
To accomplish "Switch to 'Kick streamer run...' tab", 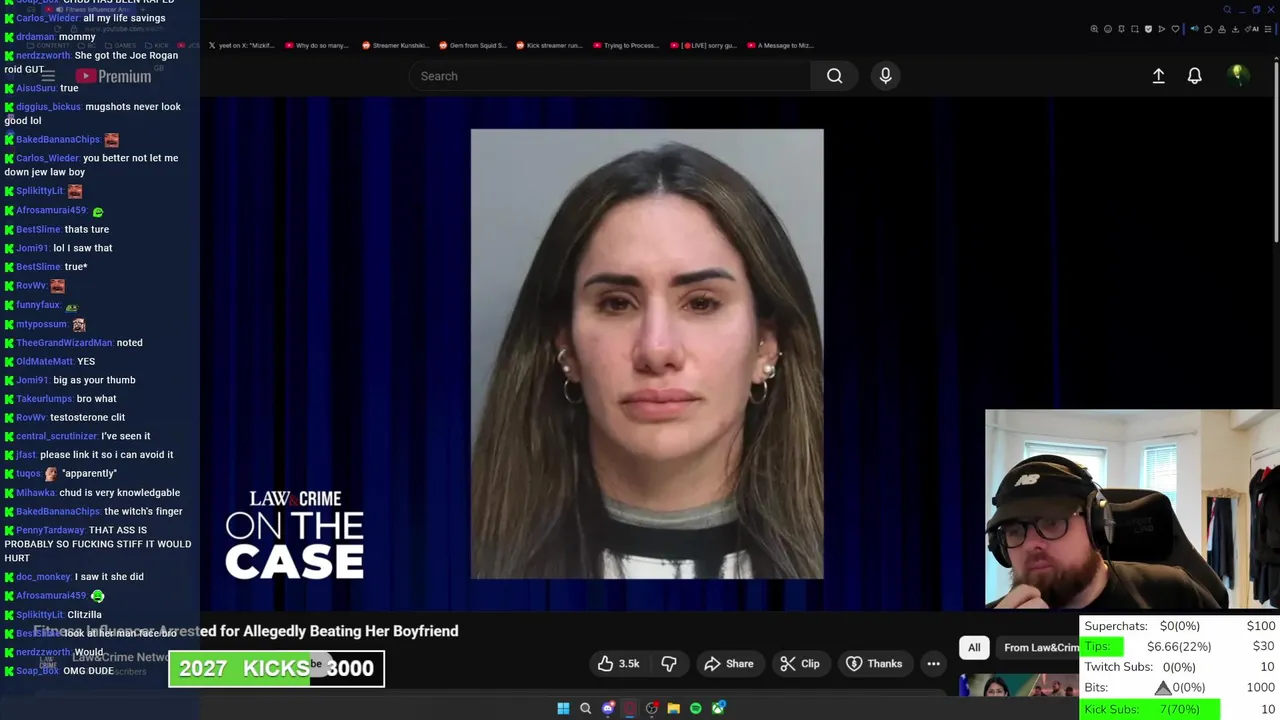I will 549,45.
